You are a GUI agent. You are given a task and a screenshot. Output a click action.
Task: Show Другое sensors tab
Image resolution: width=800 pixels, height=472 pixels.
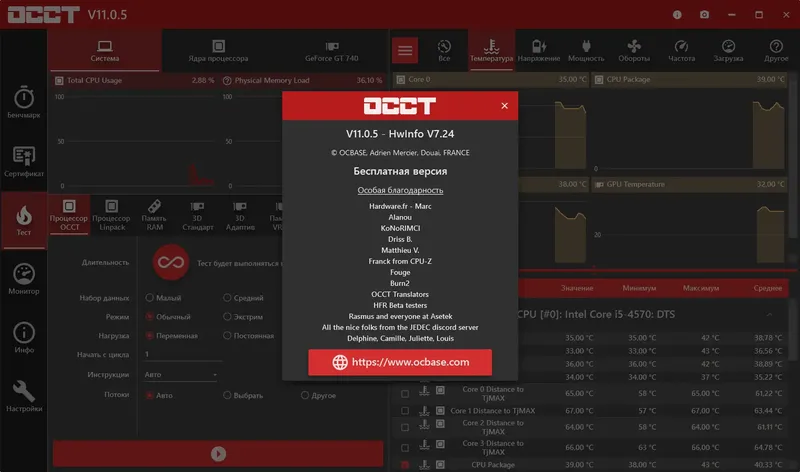[x=776, y=51]
